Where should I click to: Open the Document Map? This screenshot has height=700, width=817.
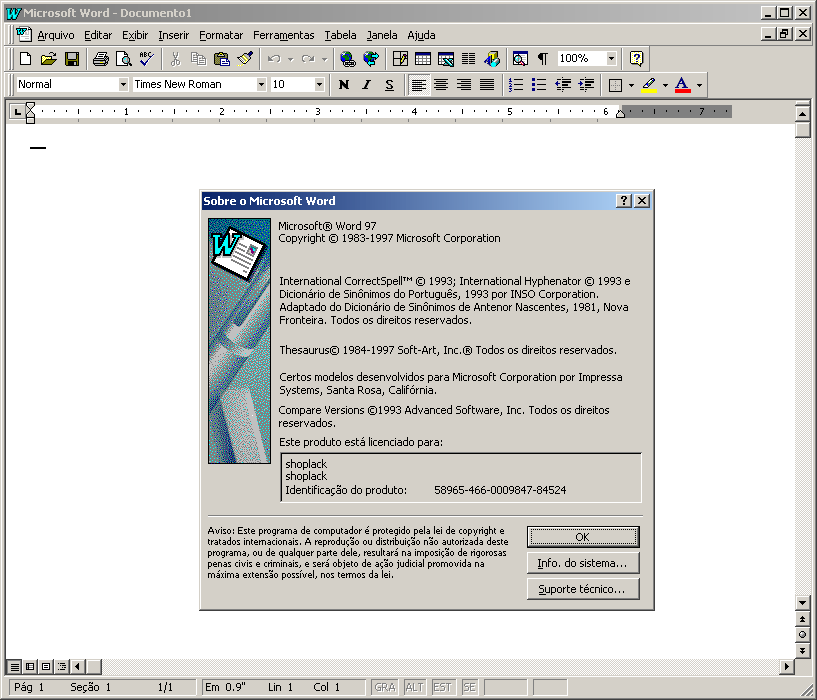coord(520,59)
